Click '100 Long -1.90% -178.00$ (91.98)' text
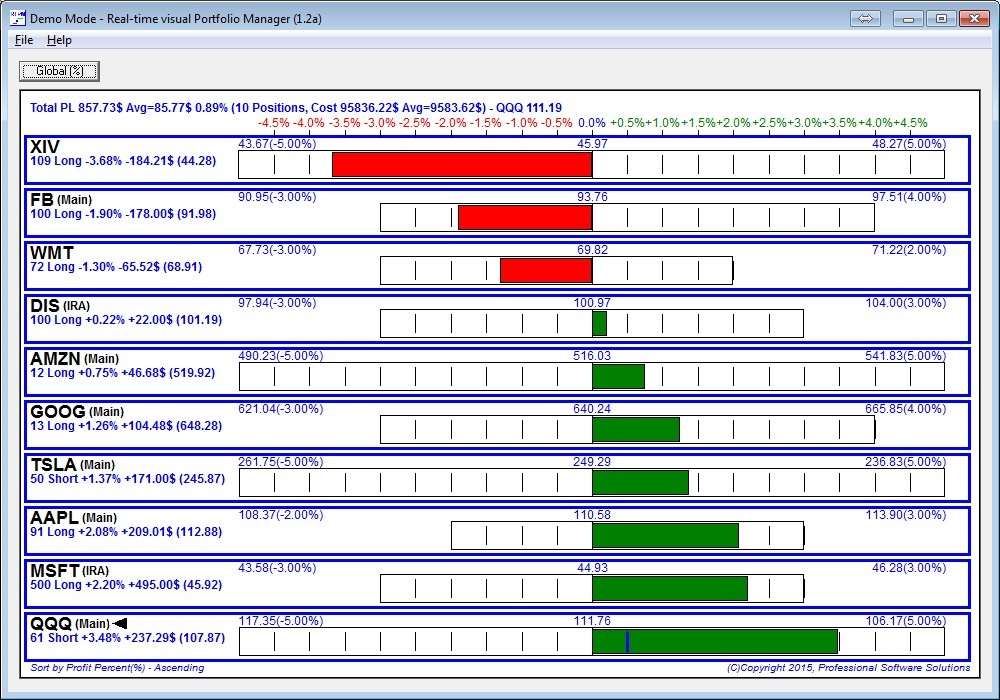Screen dimensions: 1000x700 coord(123,214)
